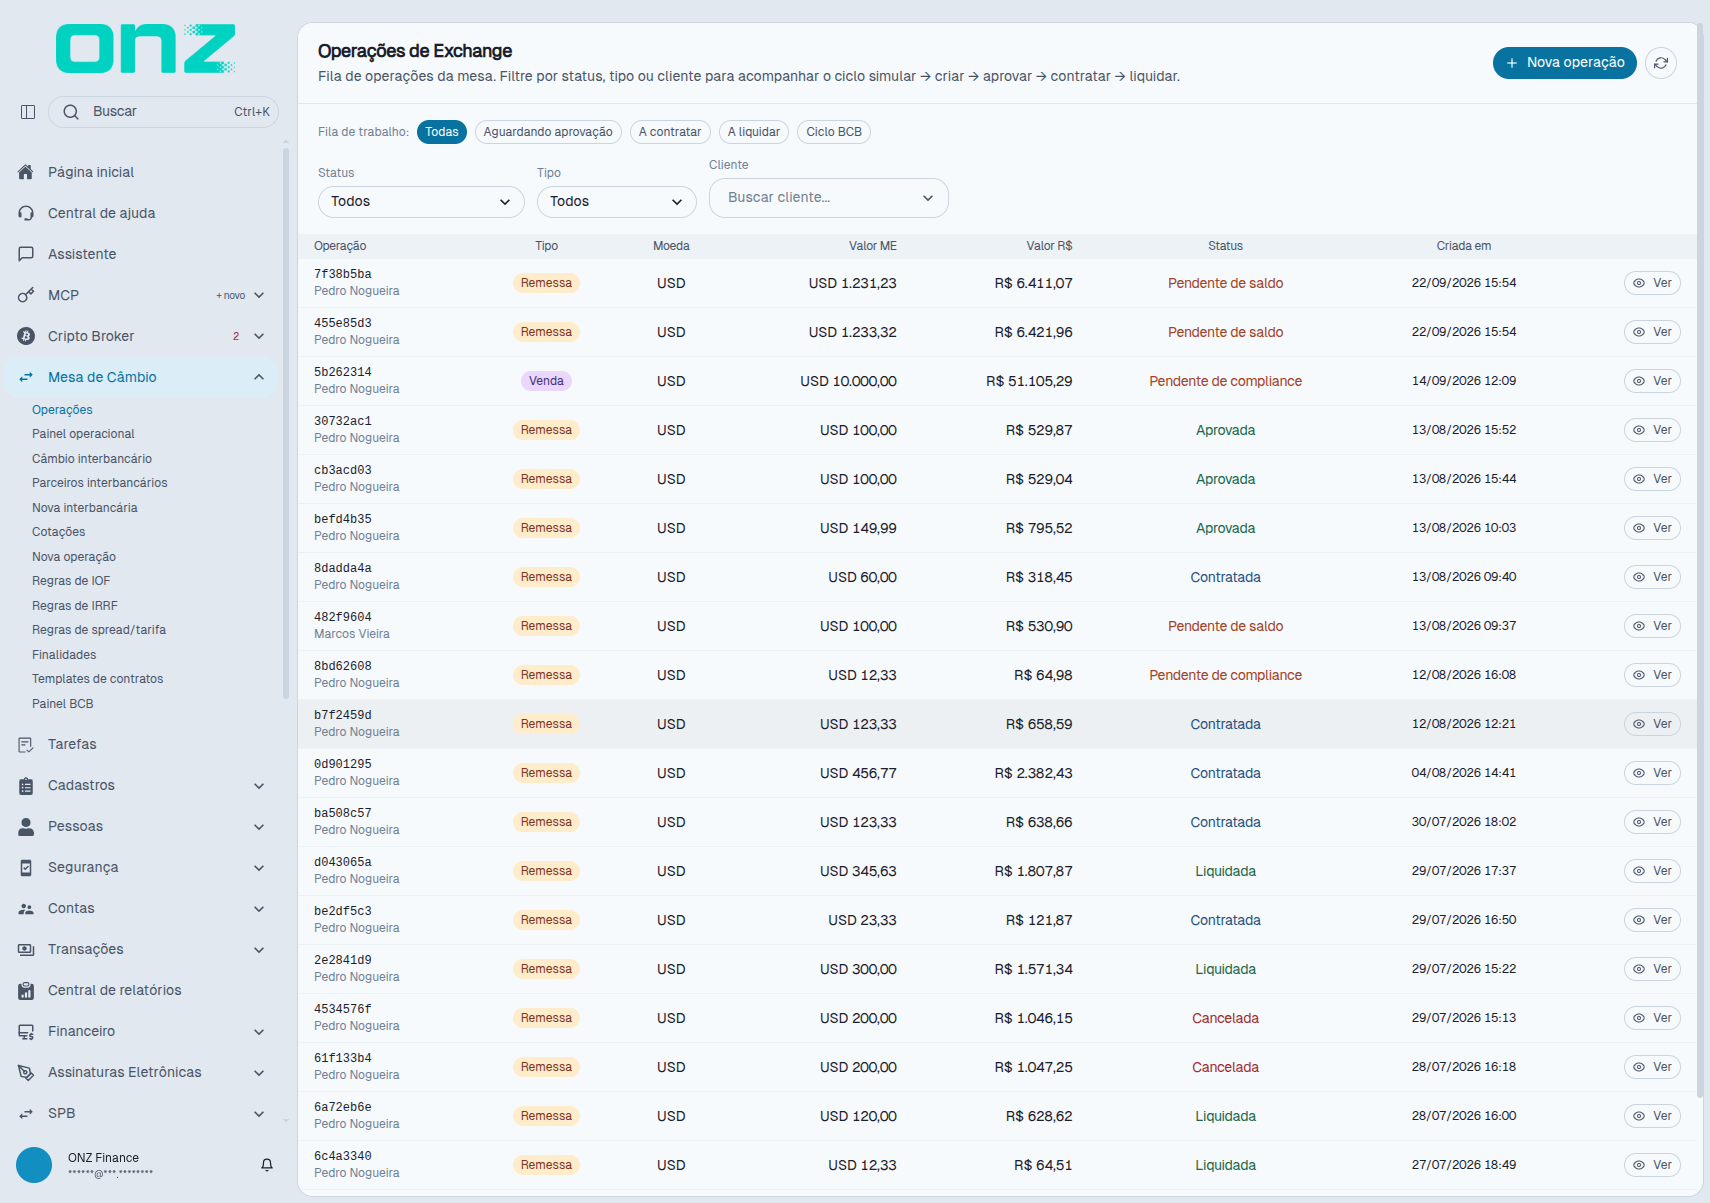
Task: Select the Todas queue filter
Action: pos(441,132)
